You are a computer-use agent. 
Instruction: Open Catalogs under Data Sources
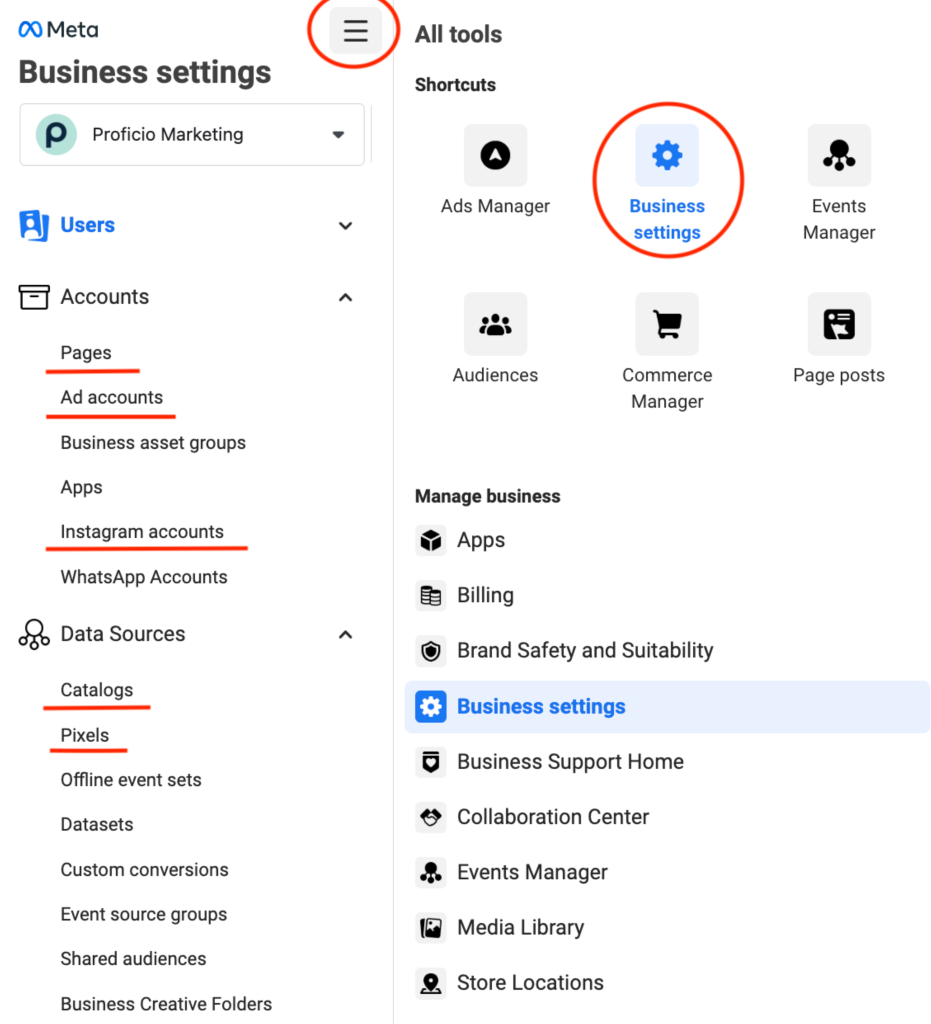96,689
